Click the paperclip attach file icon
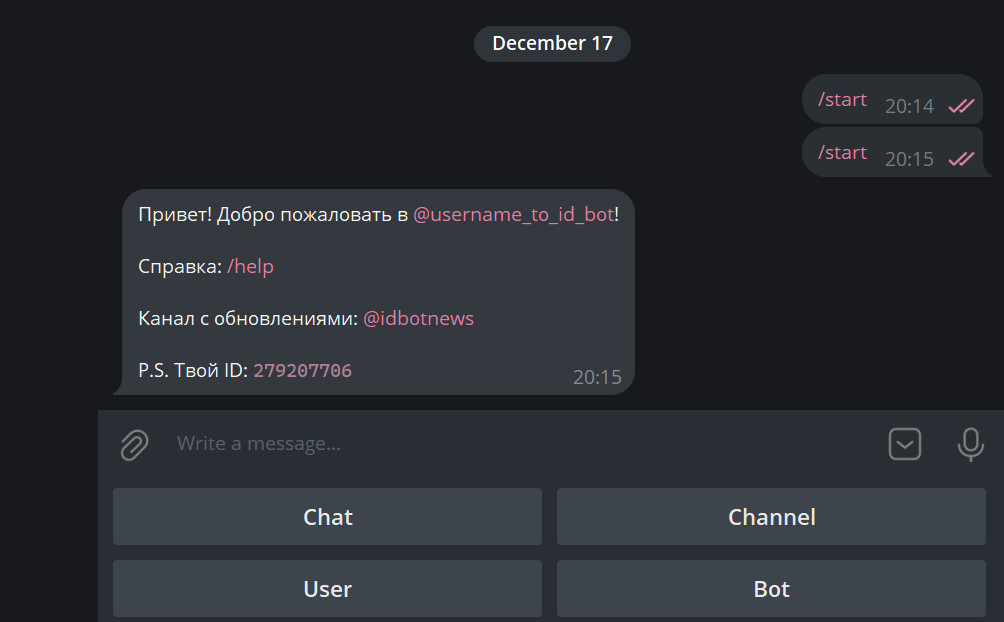This screenshot has height=622, width=1004. [x=134, y=444]
